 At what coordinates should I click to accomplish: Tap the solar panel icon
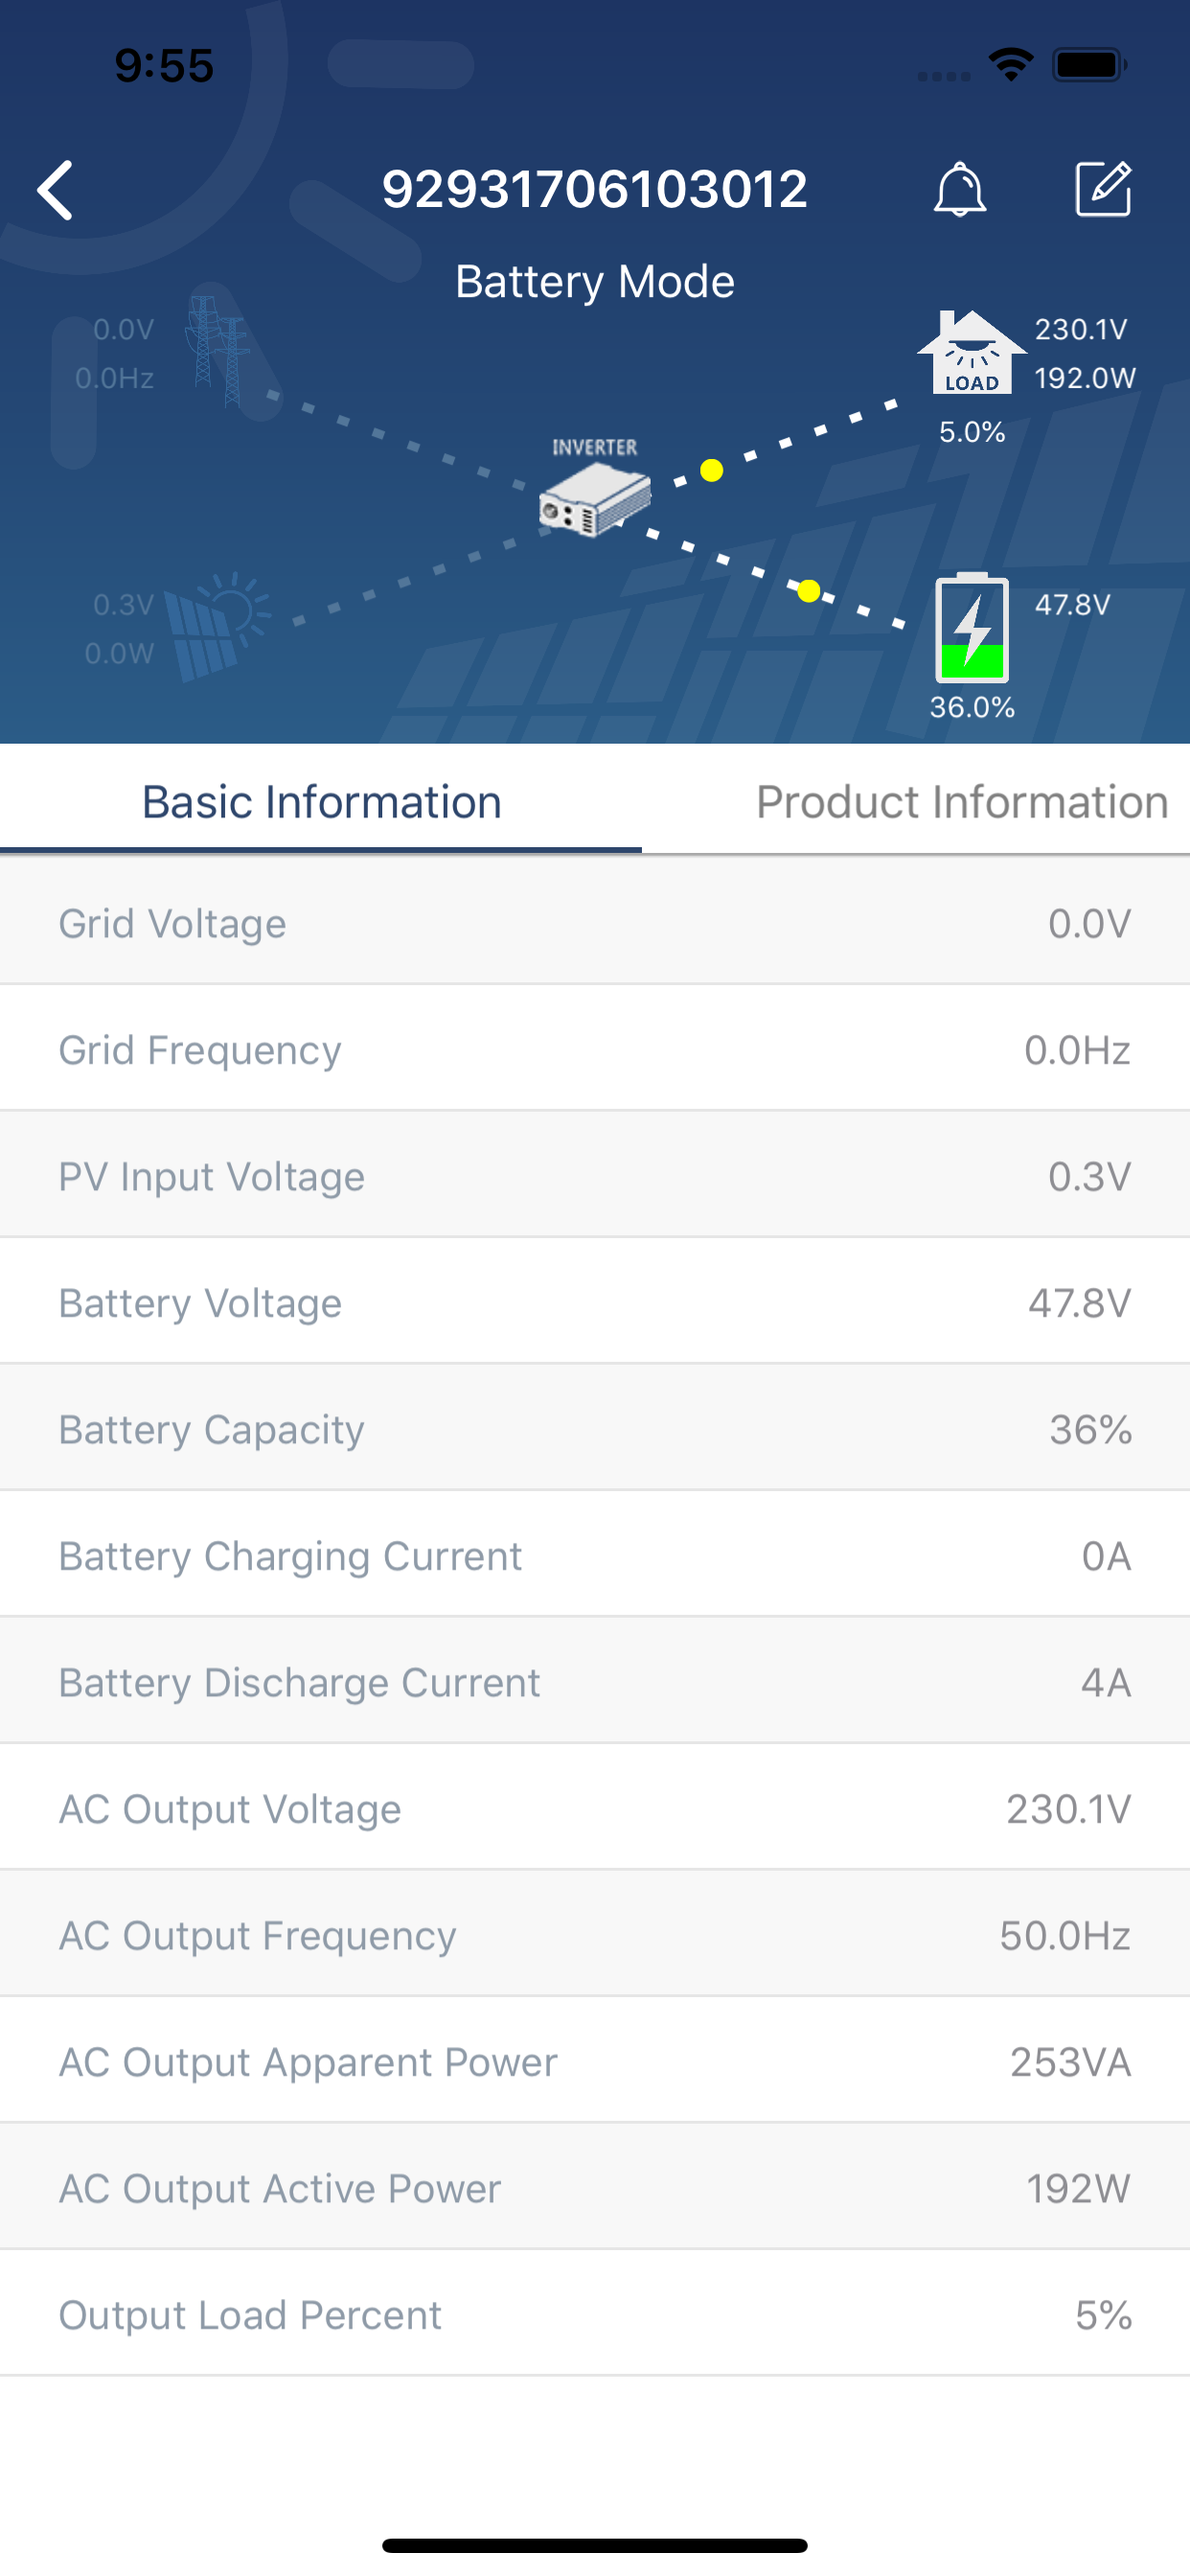(x=217, y=626)
